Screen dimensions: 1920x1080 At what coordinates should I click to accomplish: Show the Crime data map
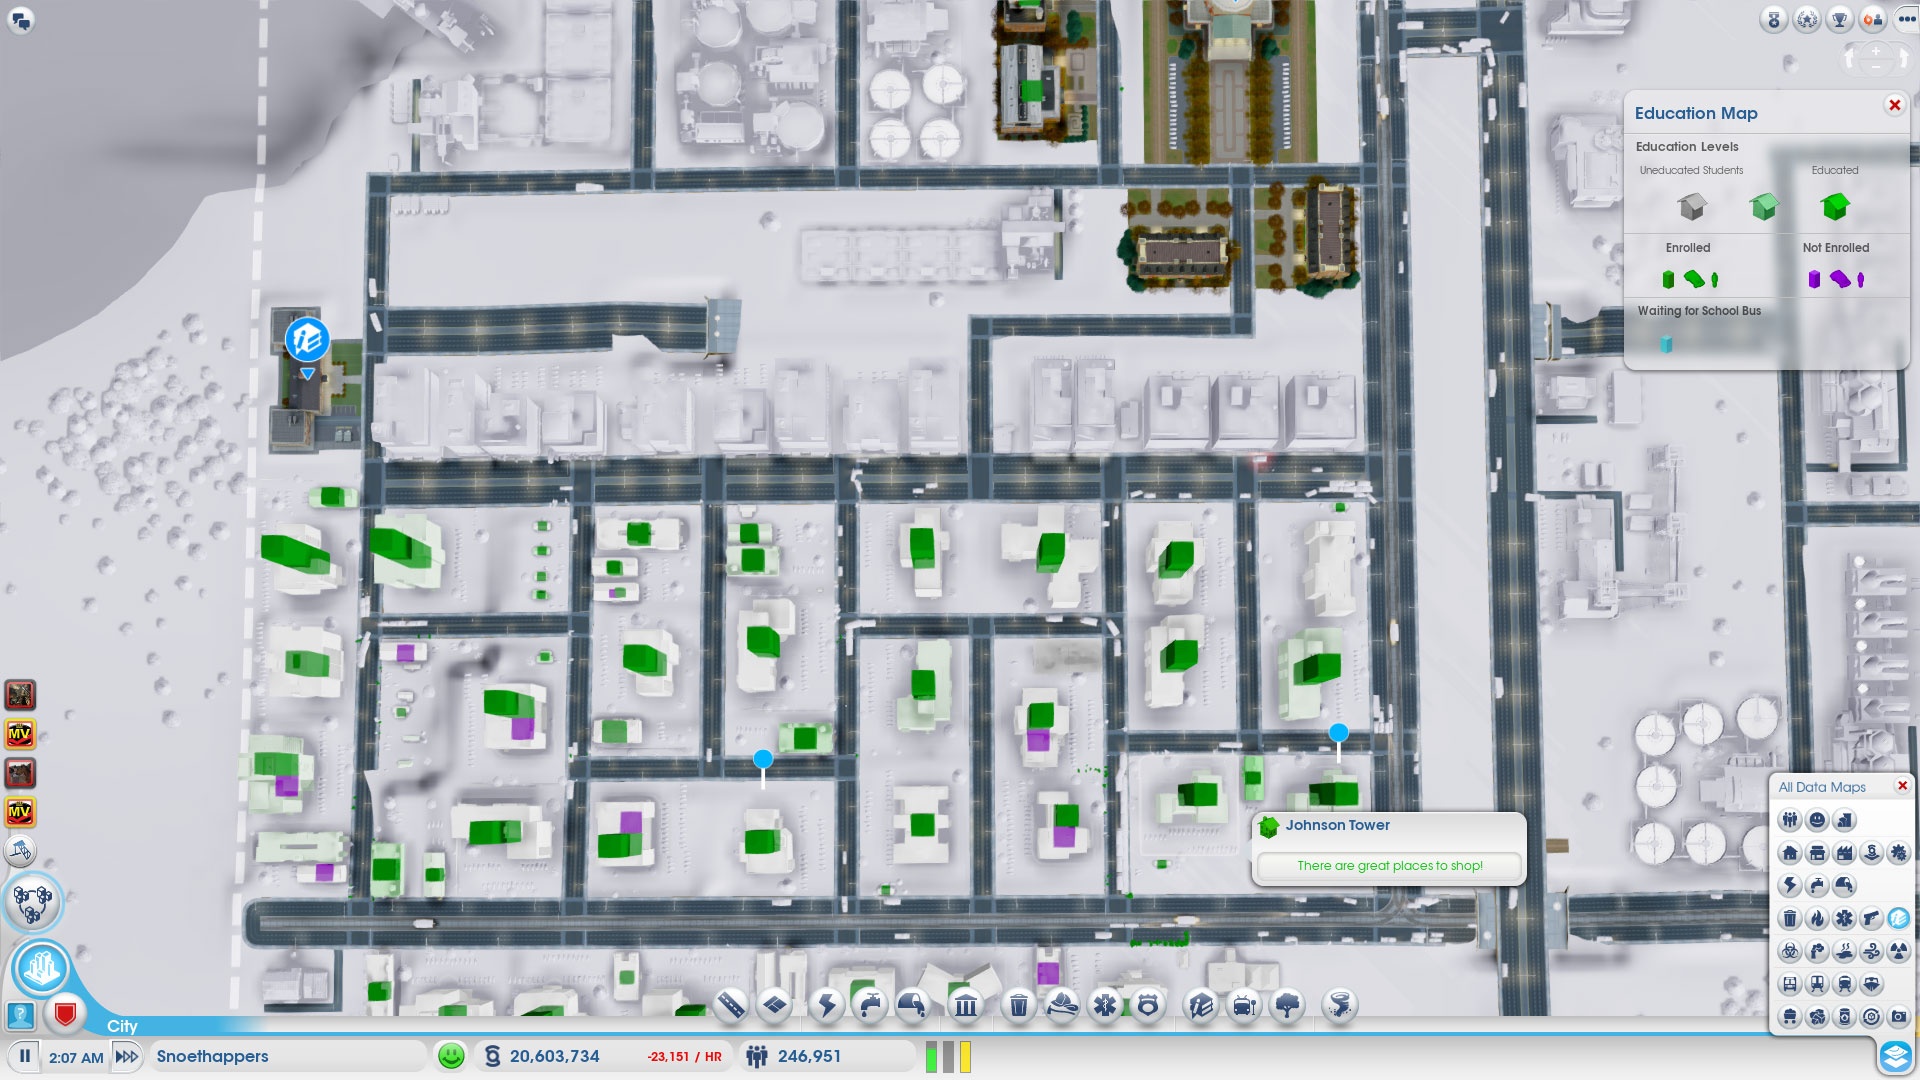(x=1871, y=919)
